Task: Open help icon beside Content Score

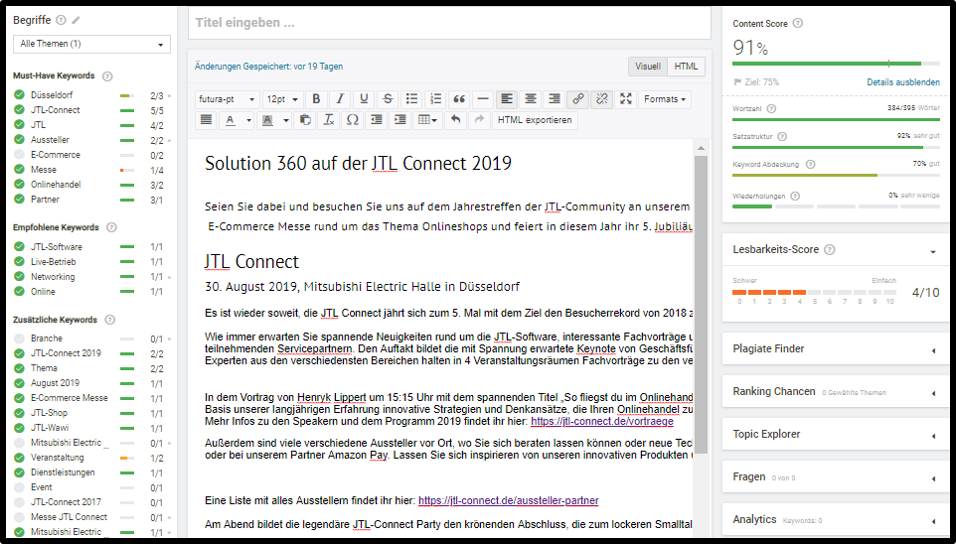Action: click(x=797, y=23)
